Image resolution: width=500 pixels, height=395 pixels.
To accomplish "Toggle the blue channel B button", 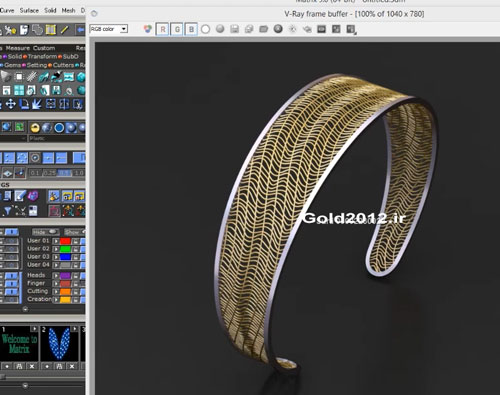I will 191,29.
